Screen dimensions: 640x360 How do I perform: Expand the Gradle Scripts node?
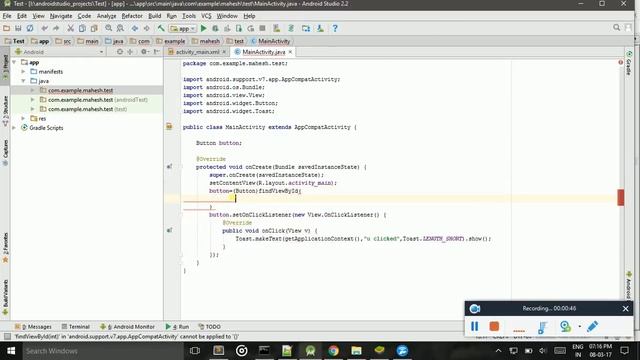tap(15, 128)
